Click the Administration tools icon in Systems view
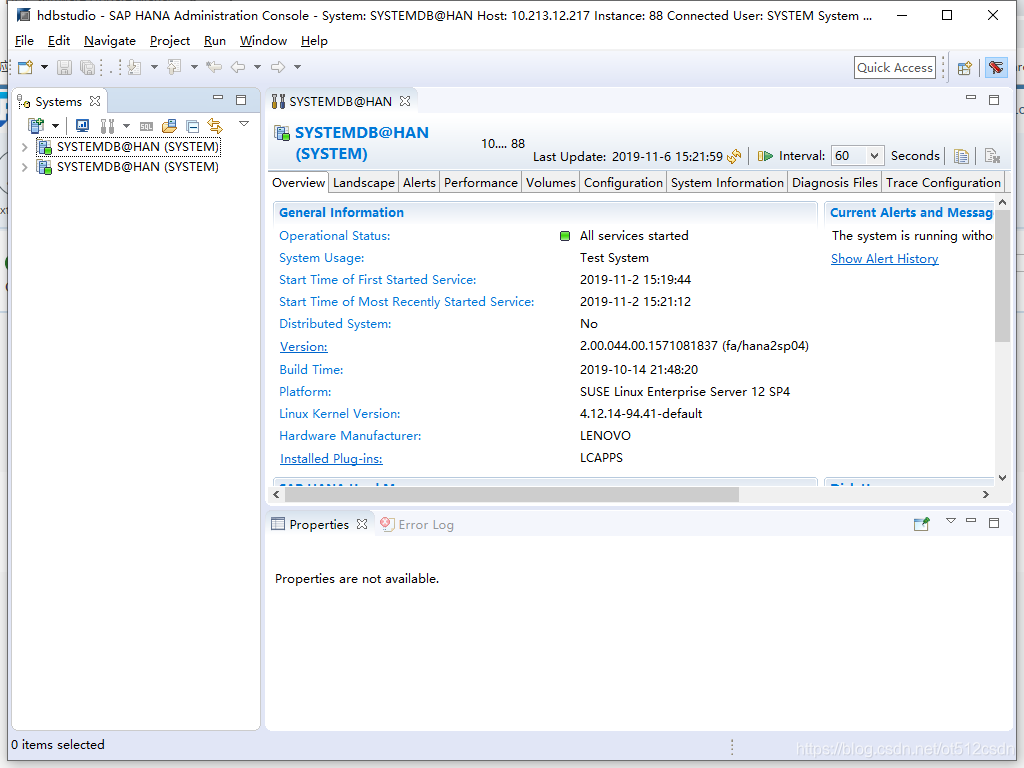1024x768 pixels. (x=107, y=126)
